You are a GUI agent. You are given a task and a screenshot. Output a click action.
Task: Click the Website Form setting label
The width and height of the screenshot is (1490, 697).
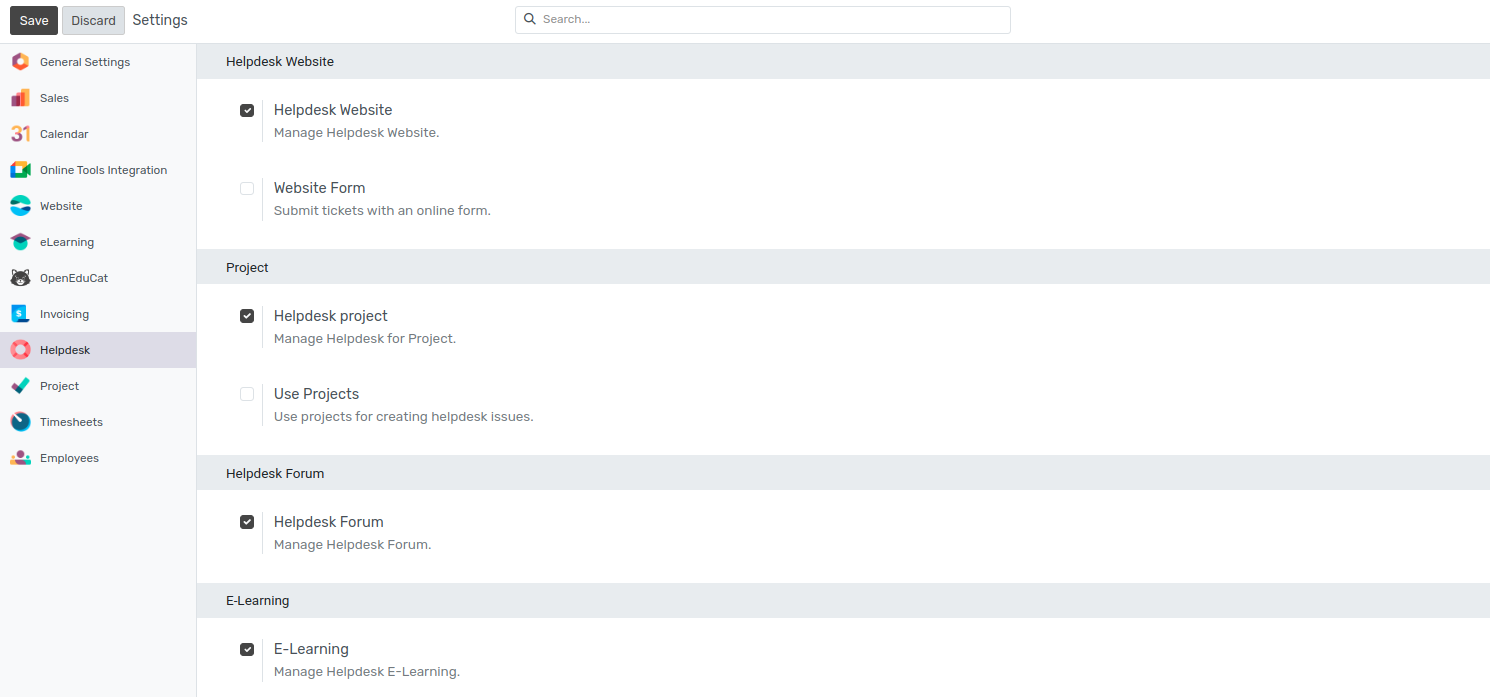click(320, 188)
